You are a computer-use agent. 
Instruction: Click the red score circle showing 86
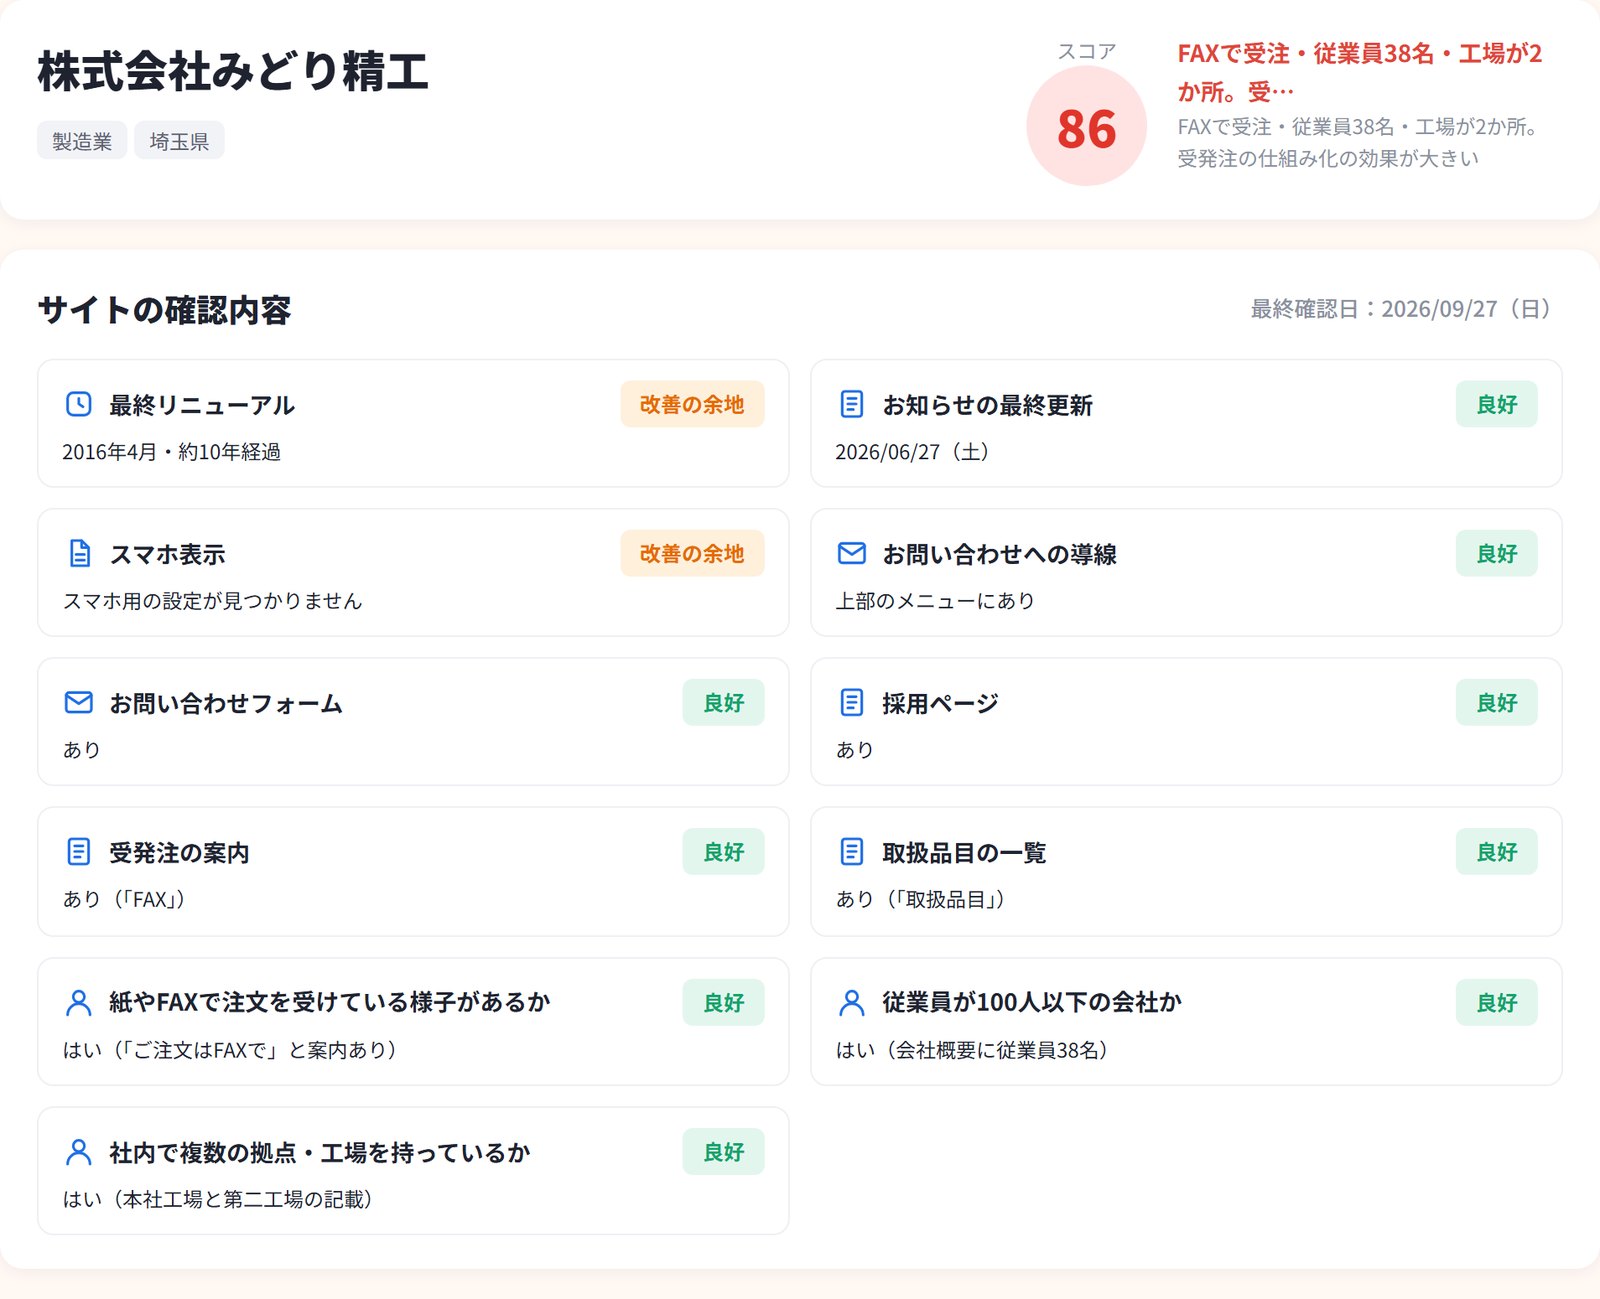tap(1086, 127)
